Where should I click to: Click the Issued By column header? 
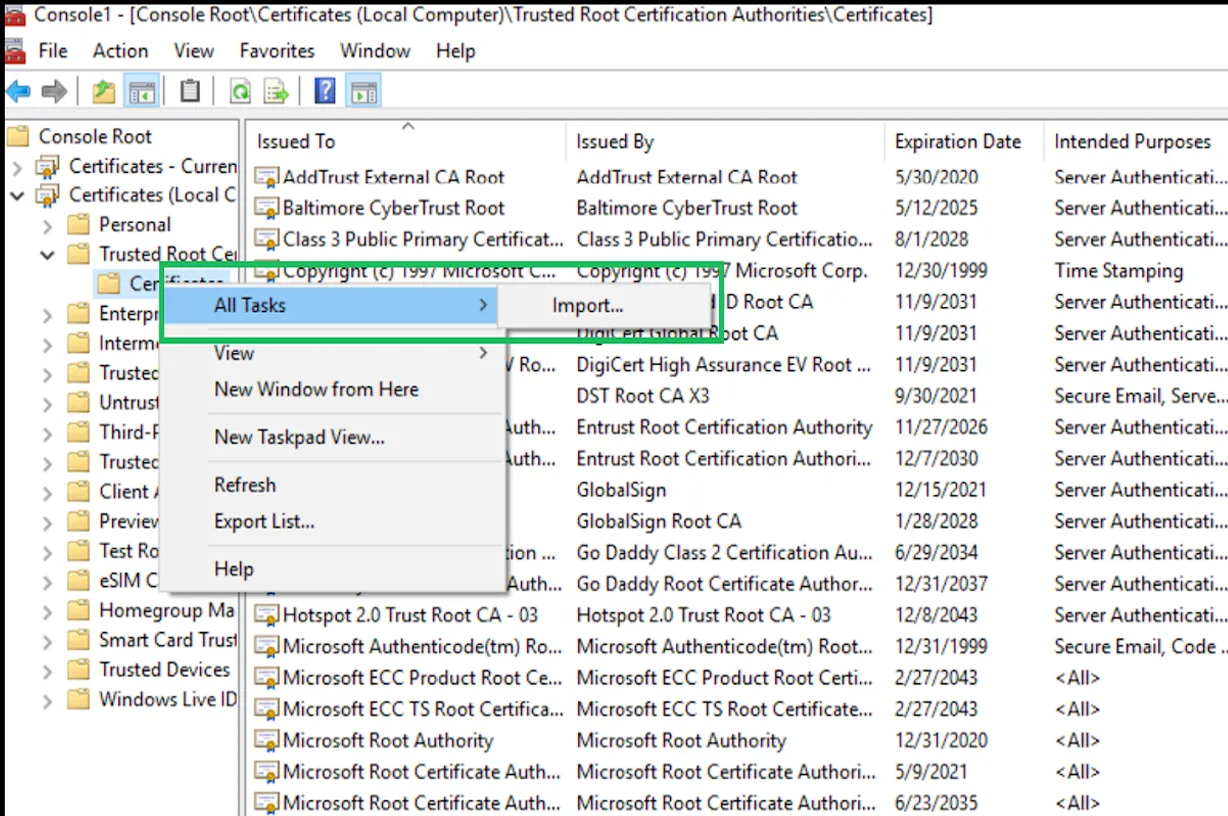(614, 142)
